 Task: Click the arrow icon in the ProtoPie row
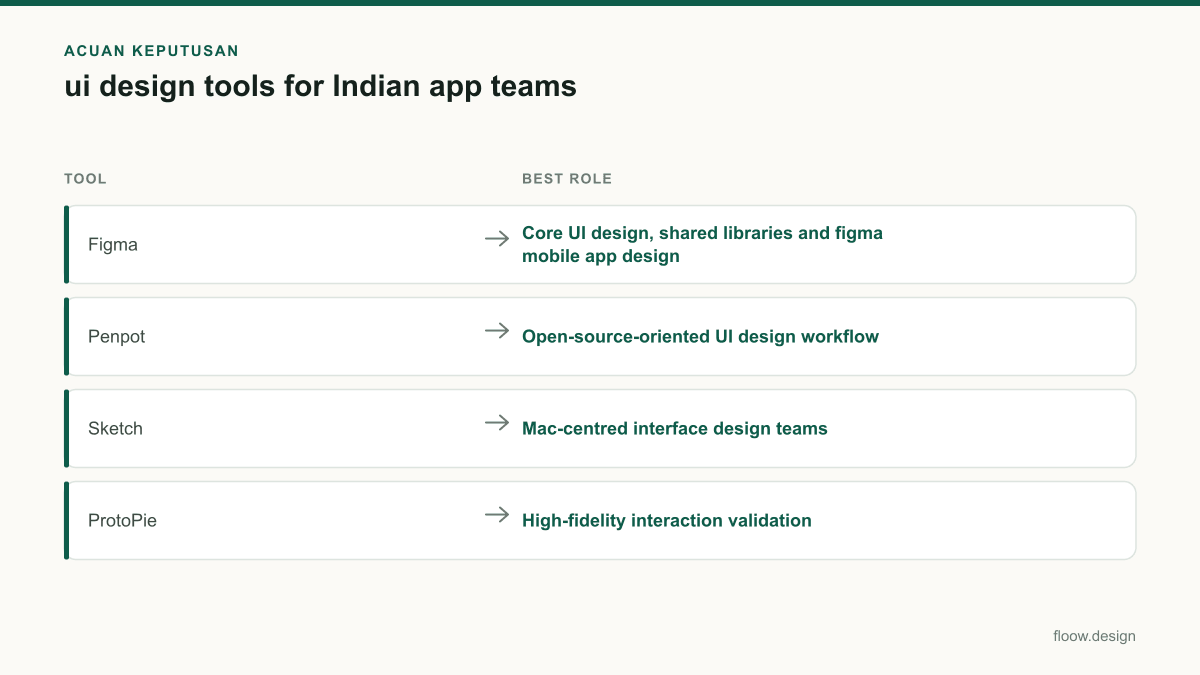[x=497, y=514]
